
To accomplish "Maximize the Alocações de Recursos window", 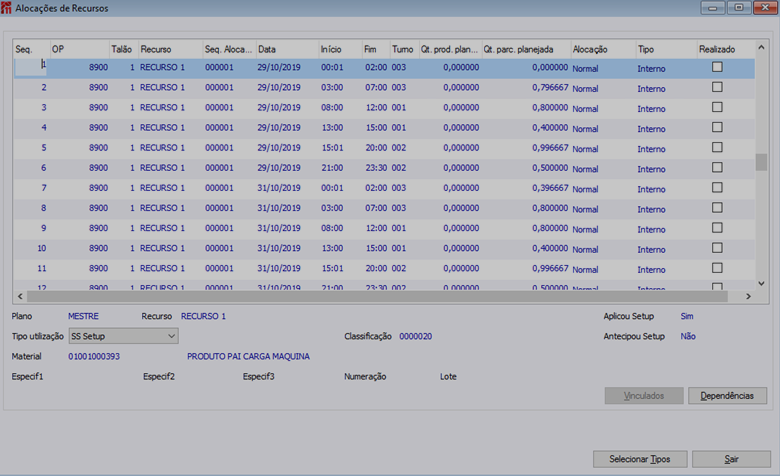I will pos(739,7).
